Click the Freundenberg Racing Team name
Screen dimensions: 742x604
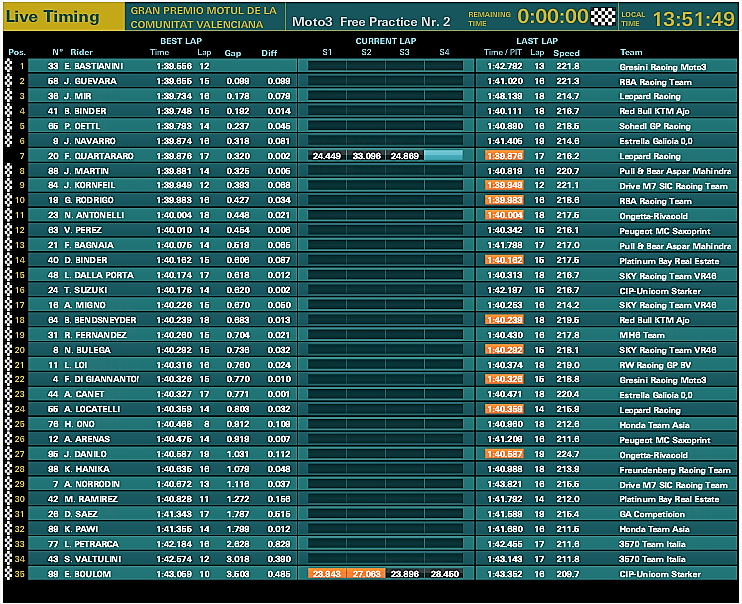click(x=675, y=470)
